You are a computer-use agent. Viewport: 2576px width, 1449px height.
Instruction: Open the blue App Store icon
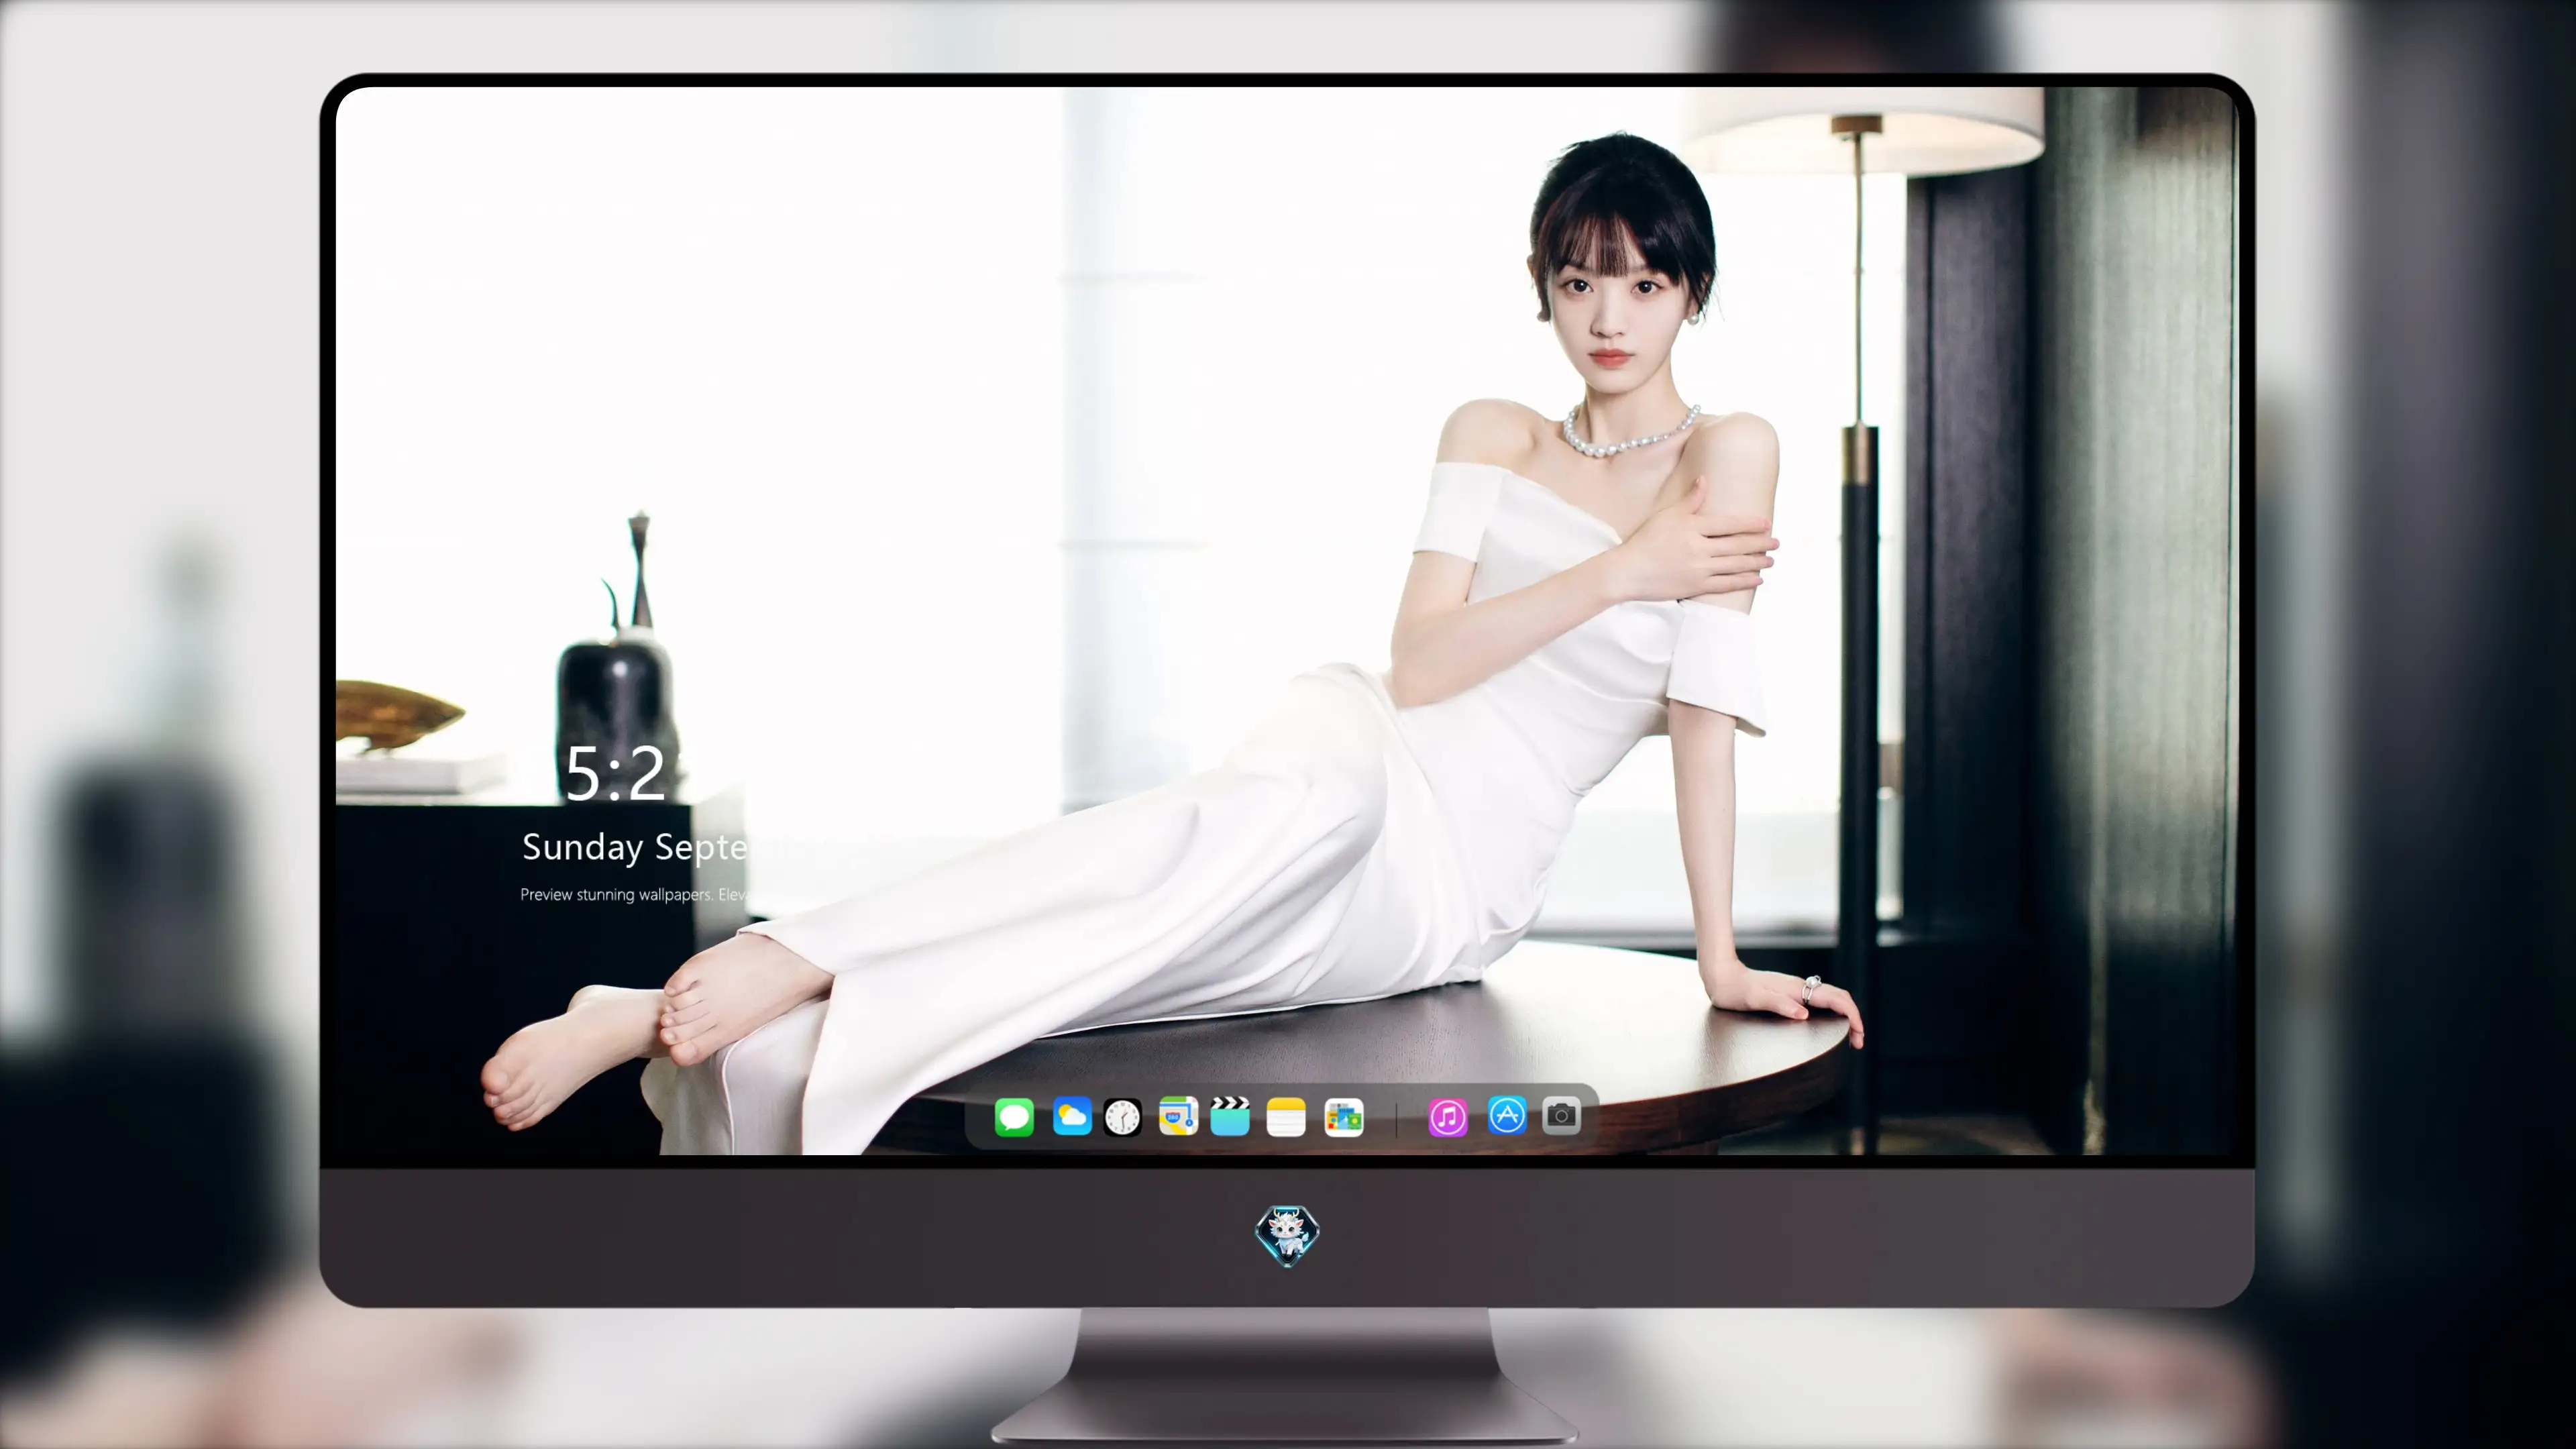(x=1507, y=1115)
